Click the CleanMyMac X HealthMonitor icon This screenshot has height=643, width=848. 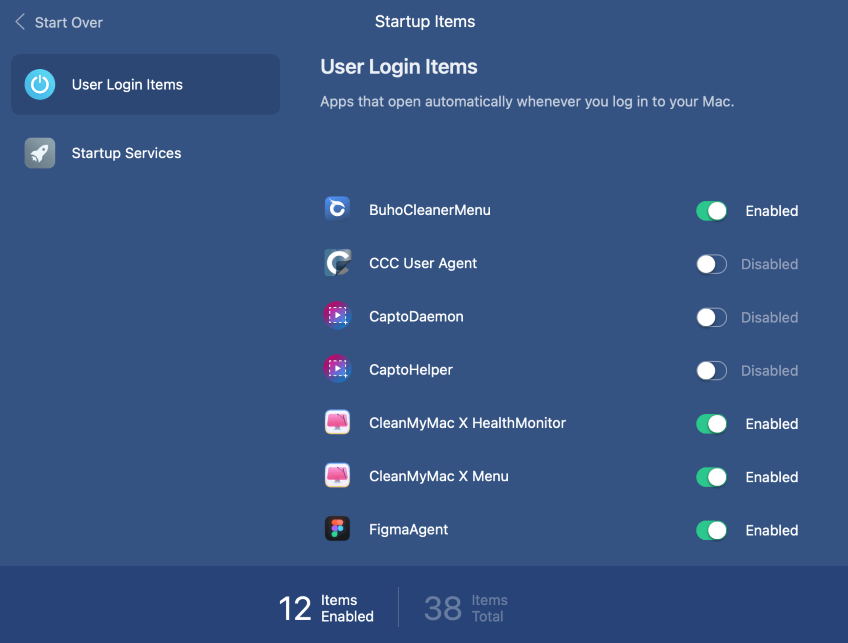pos(337,422)
